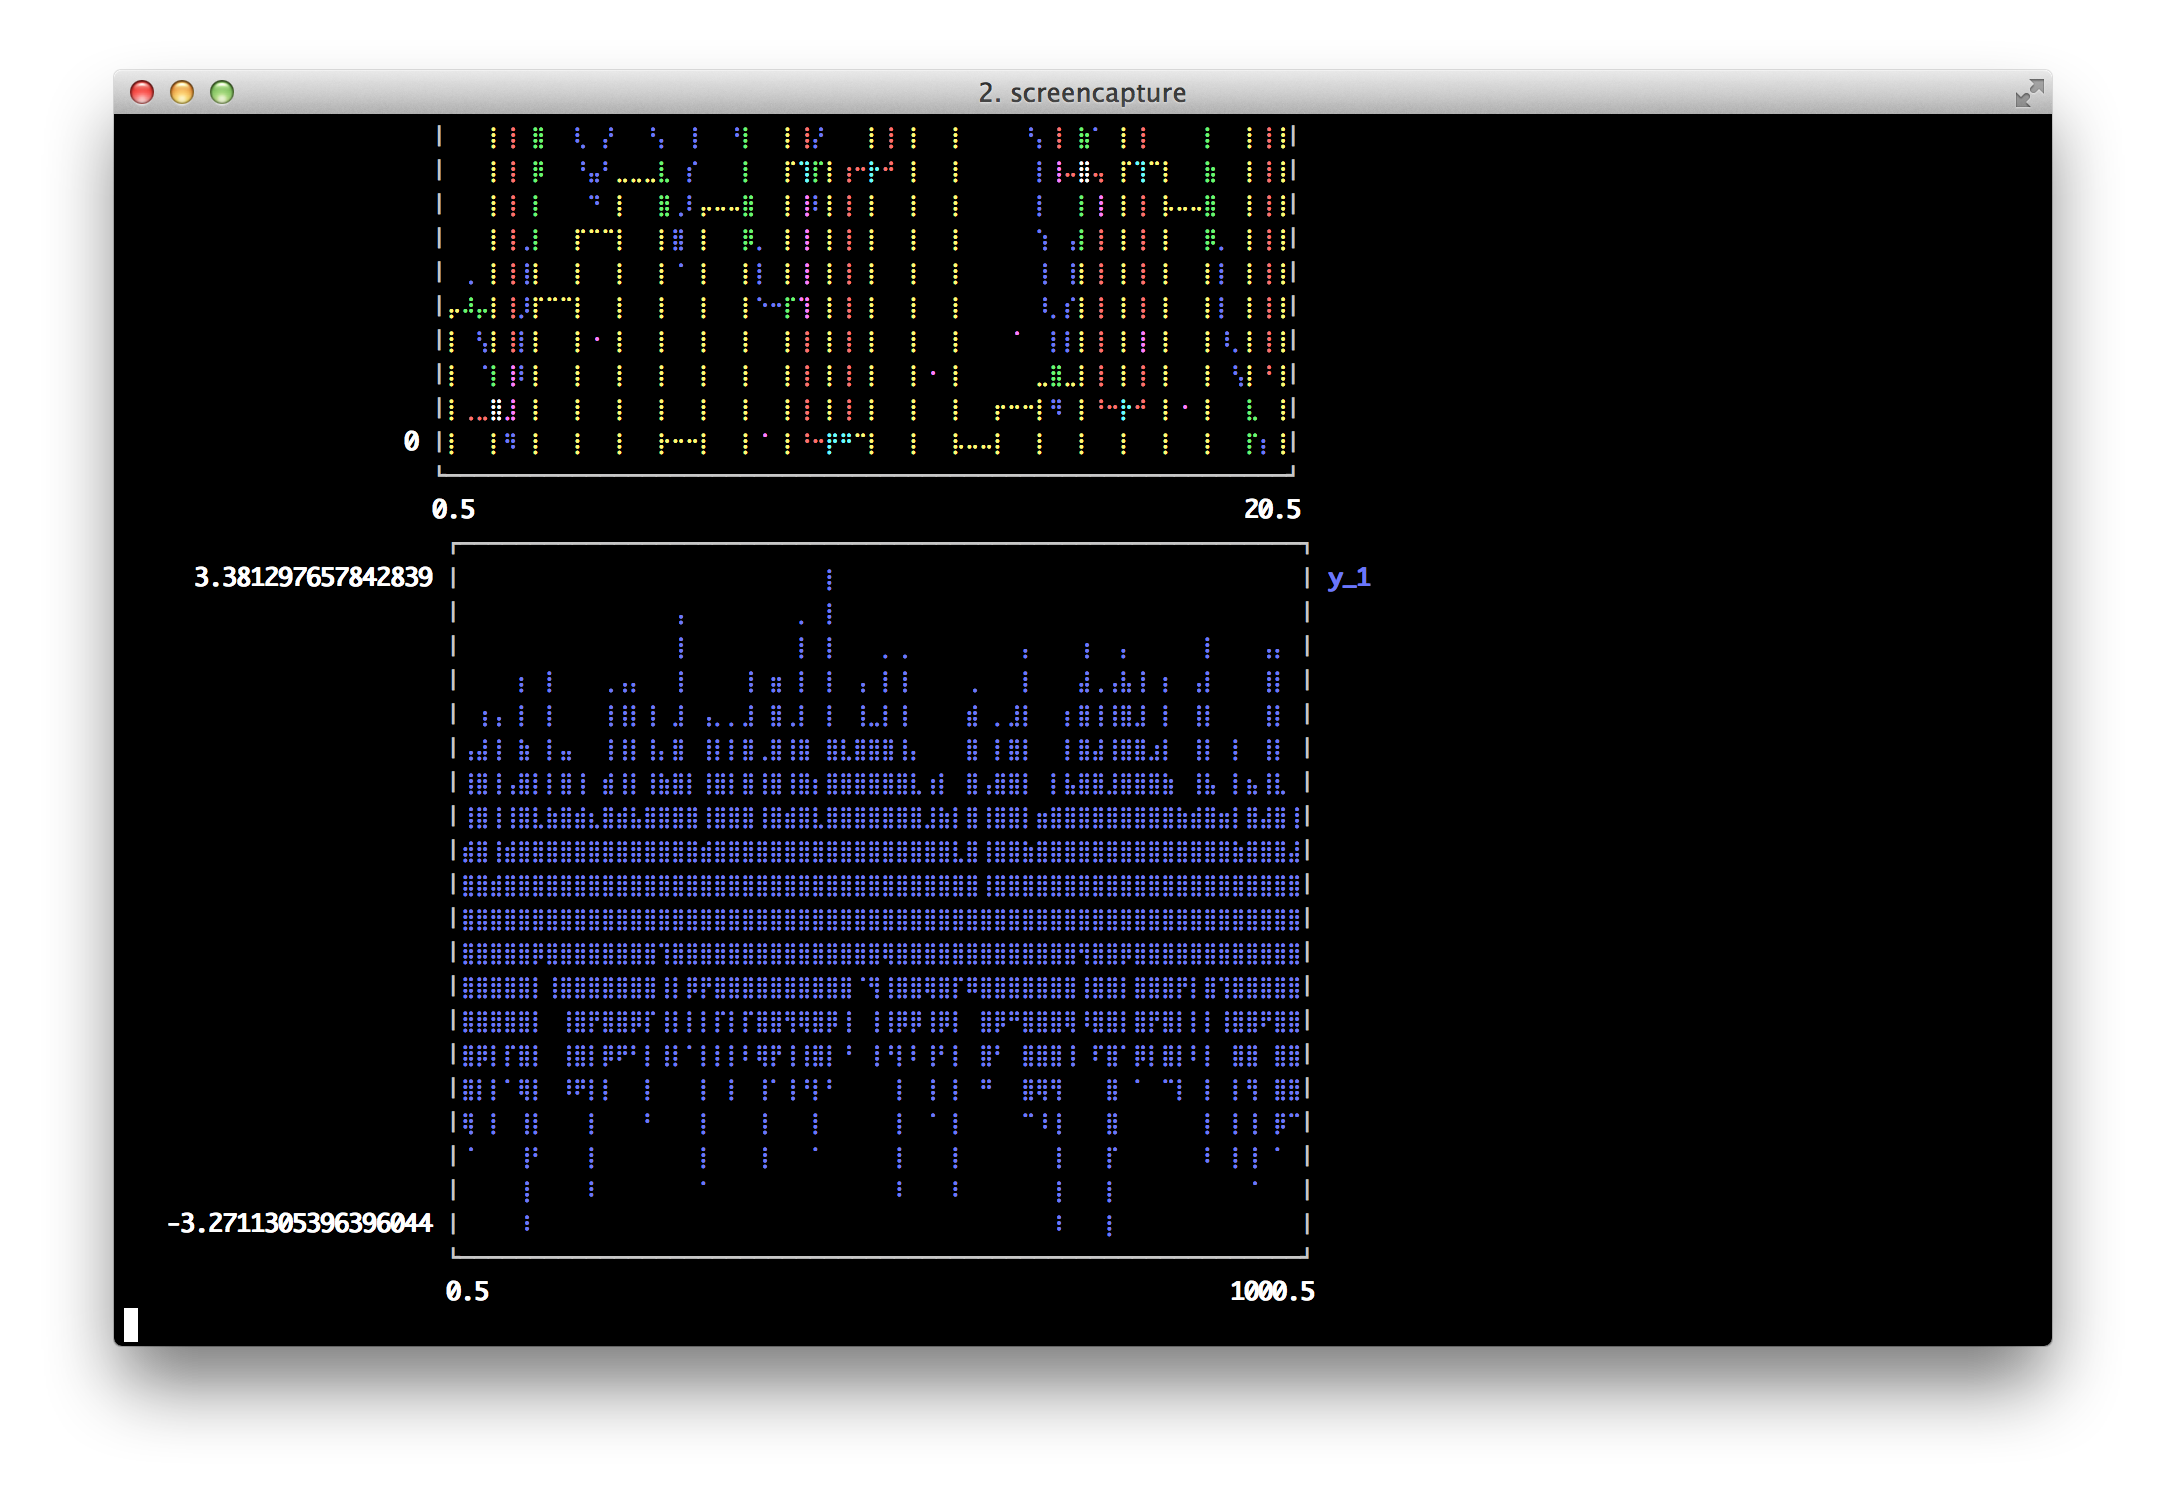Click the green zoom window button
The image size is (2166, 1504).
pos(222,92)
